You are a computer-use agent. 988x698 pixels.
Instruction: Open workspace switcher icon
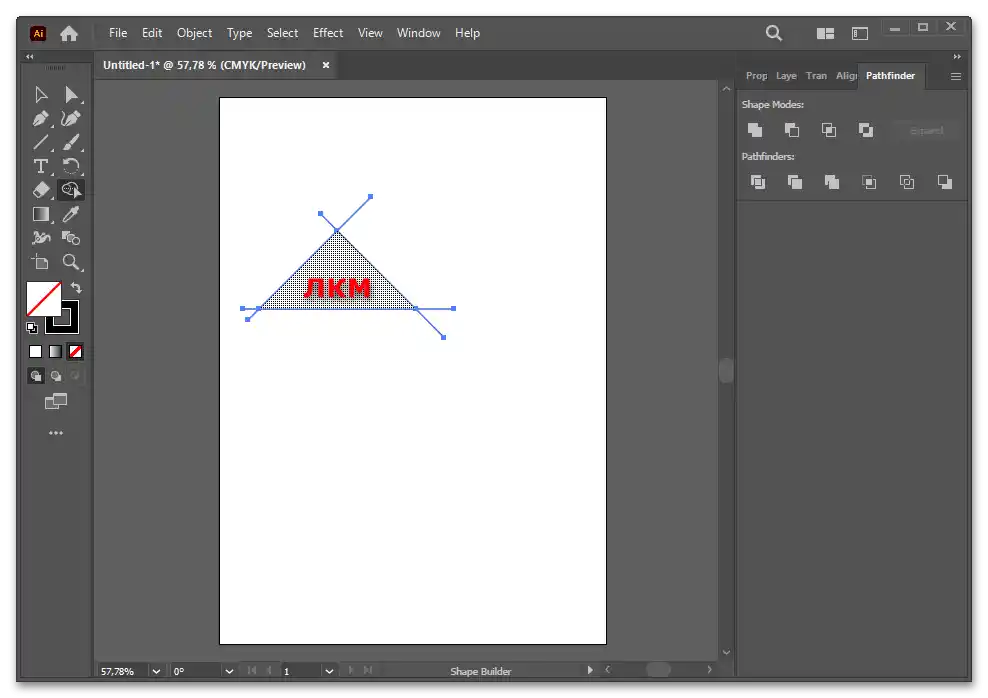pyautogui.click(x=860, y=33)
